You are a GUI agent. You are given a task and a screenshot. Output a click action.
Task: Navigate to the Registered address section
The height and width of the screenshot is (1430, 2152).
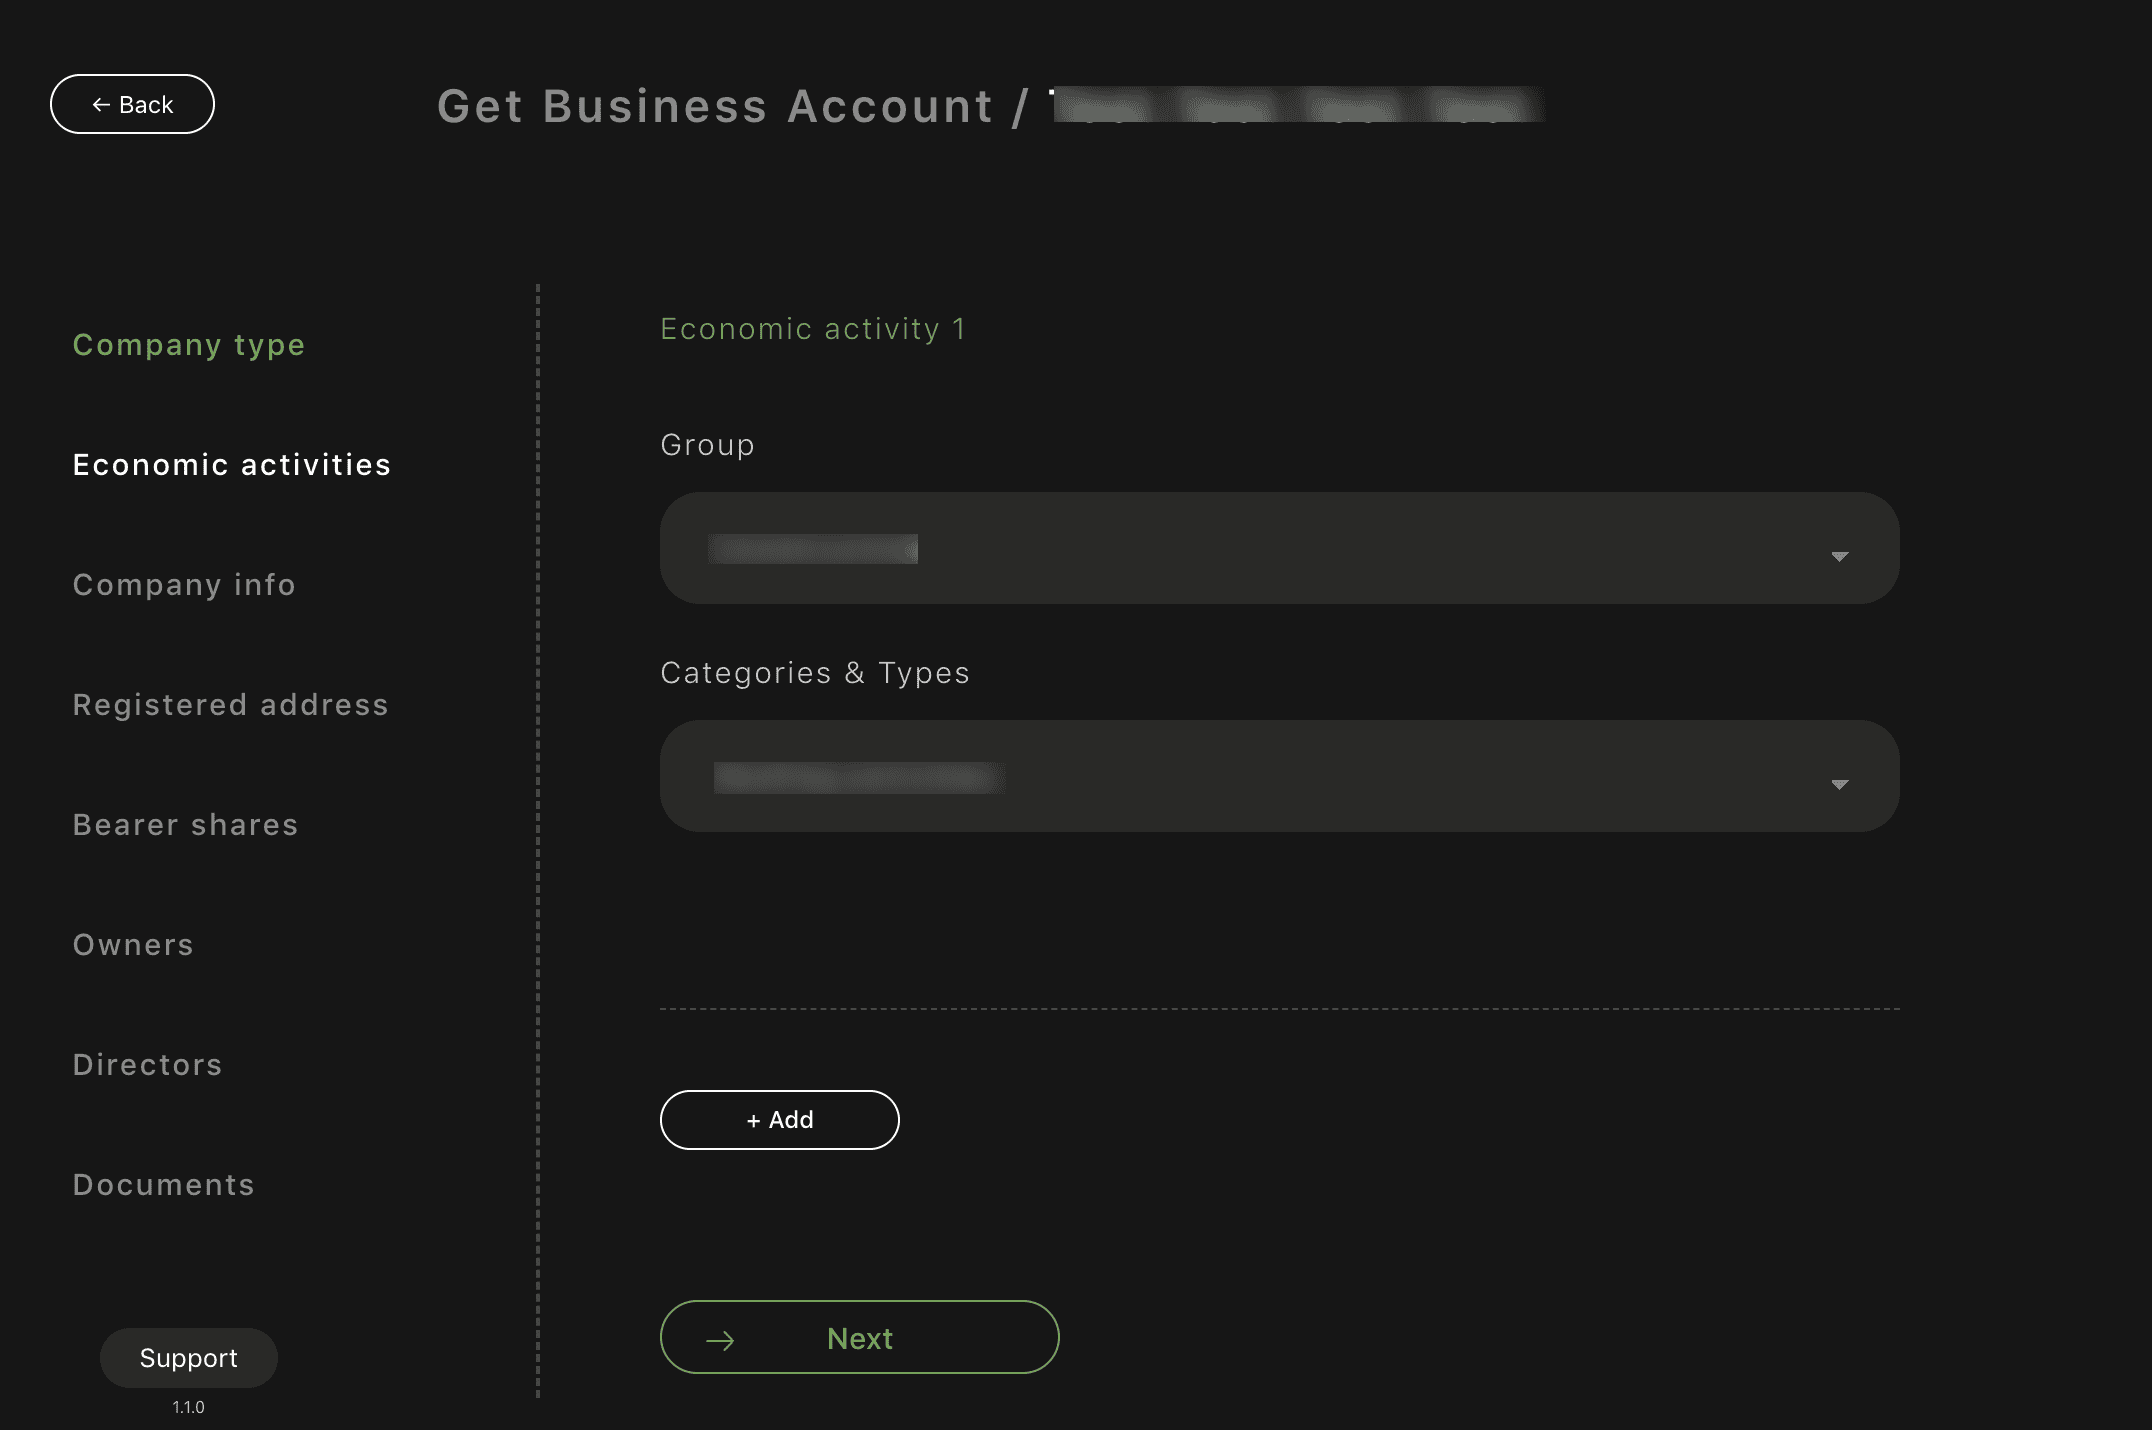tap(231, 705)
